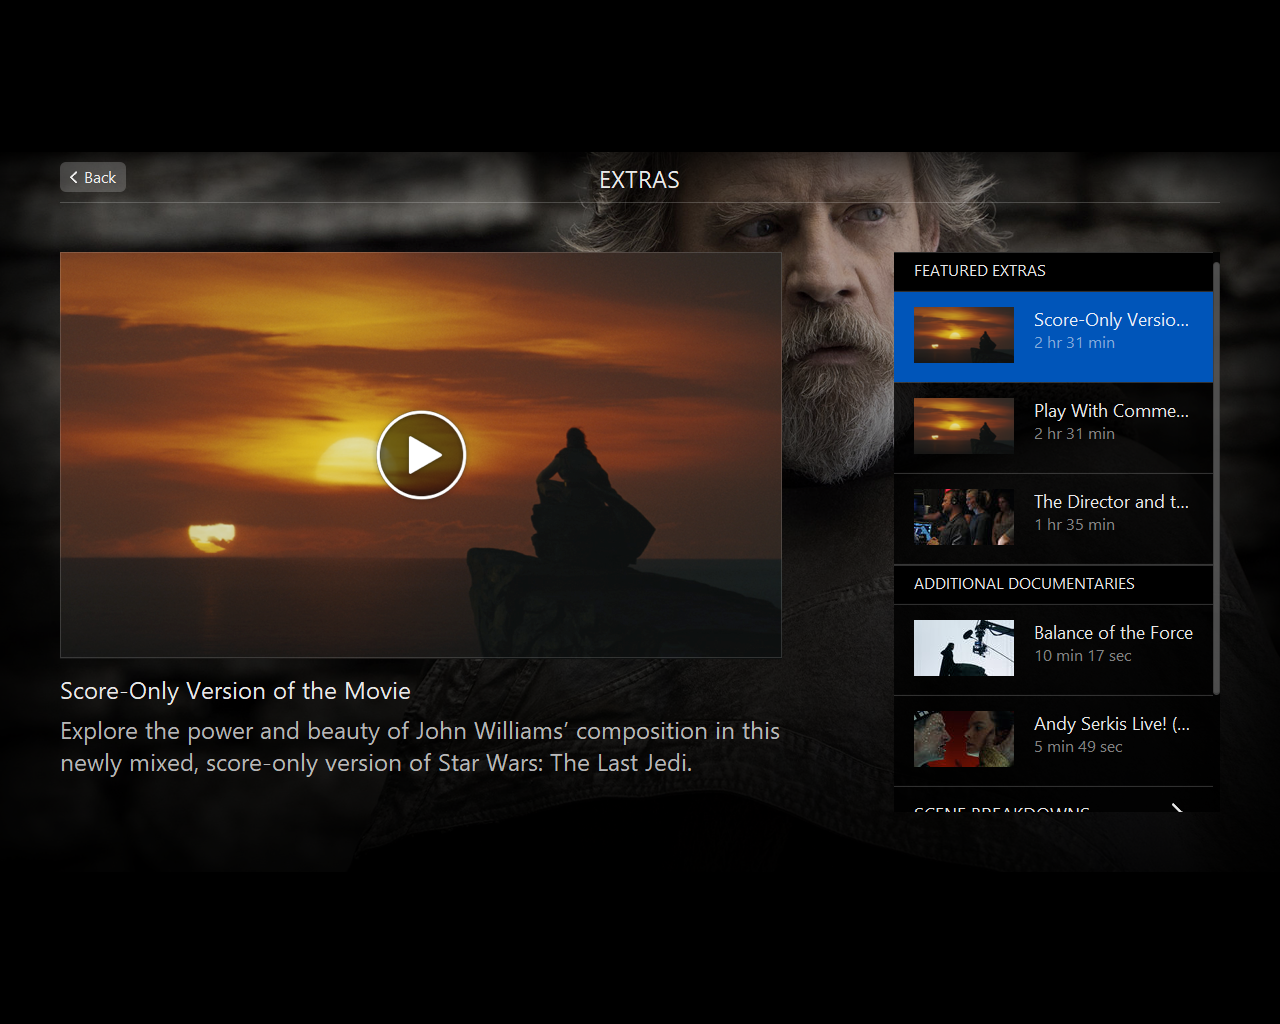Viewport: 1280px width, 1024px height.
Task: Click the back chevron icon
Action: coord(73,177)
